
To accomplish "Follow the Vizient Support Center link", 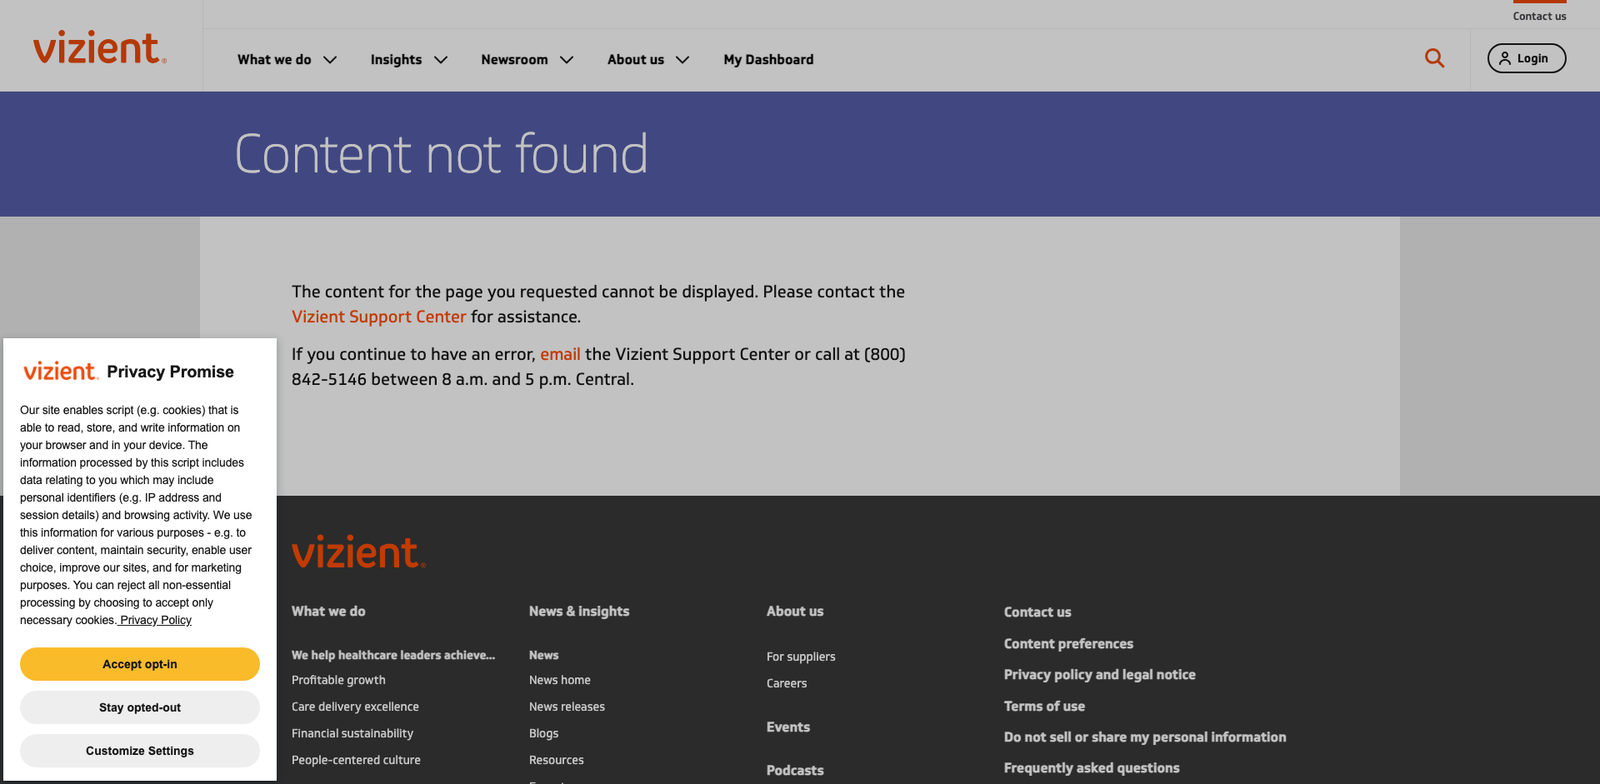I will tap(378, 317).
